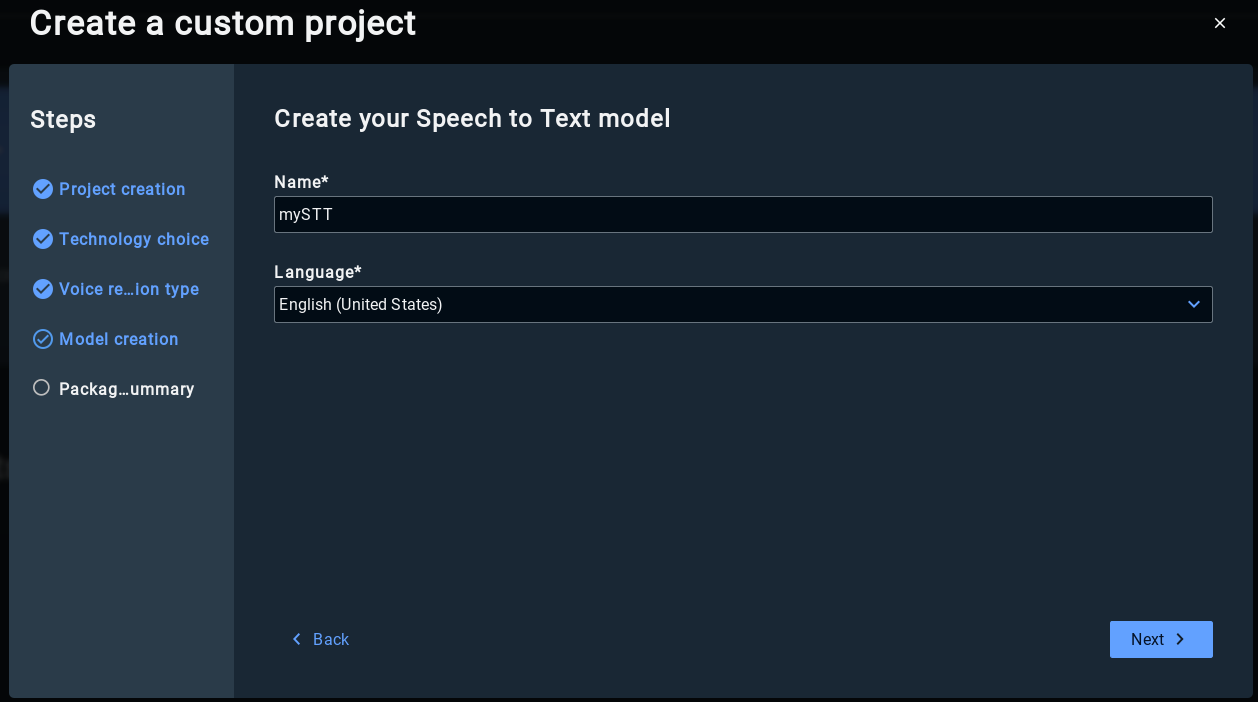Switch to the Package summary step label
The width and height of the screenshot is (1258, 702).
coord(127,389)
